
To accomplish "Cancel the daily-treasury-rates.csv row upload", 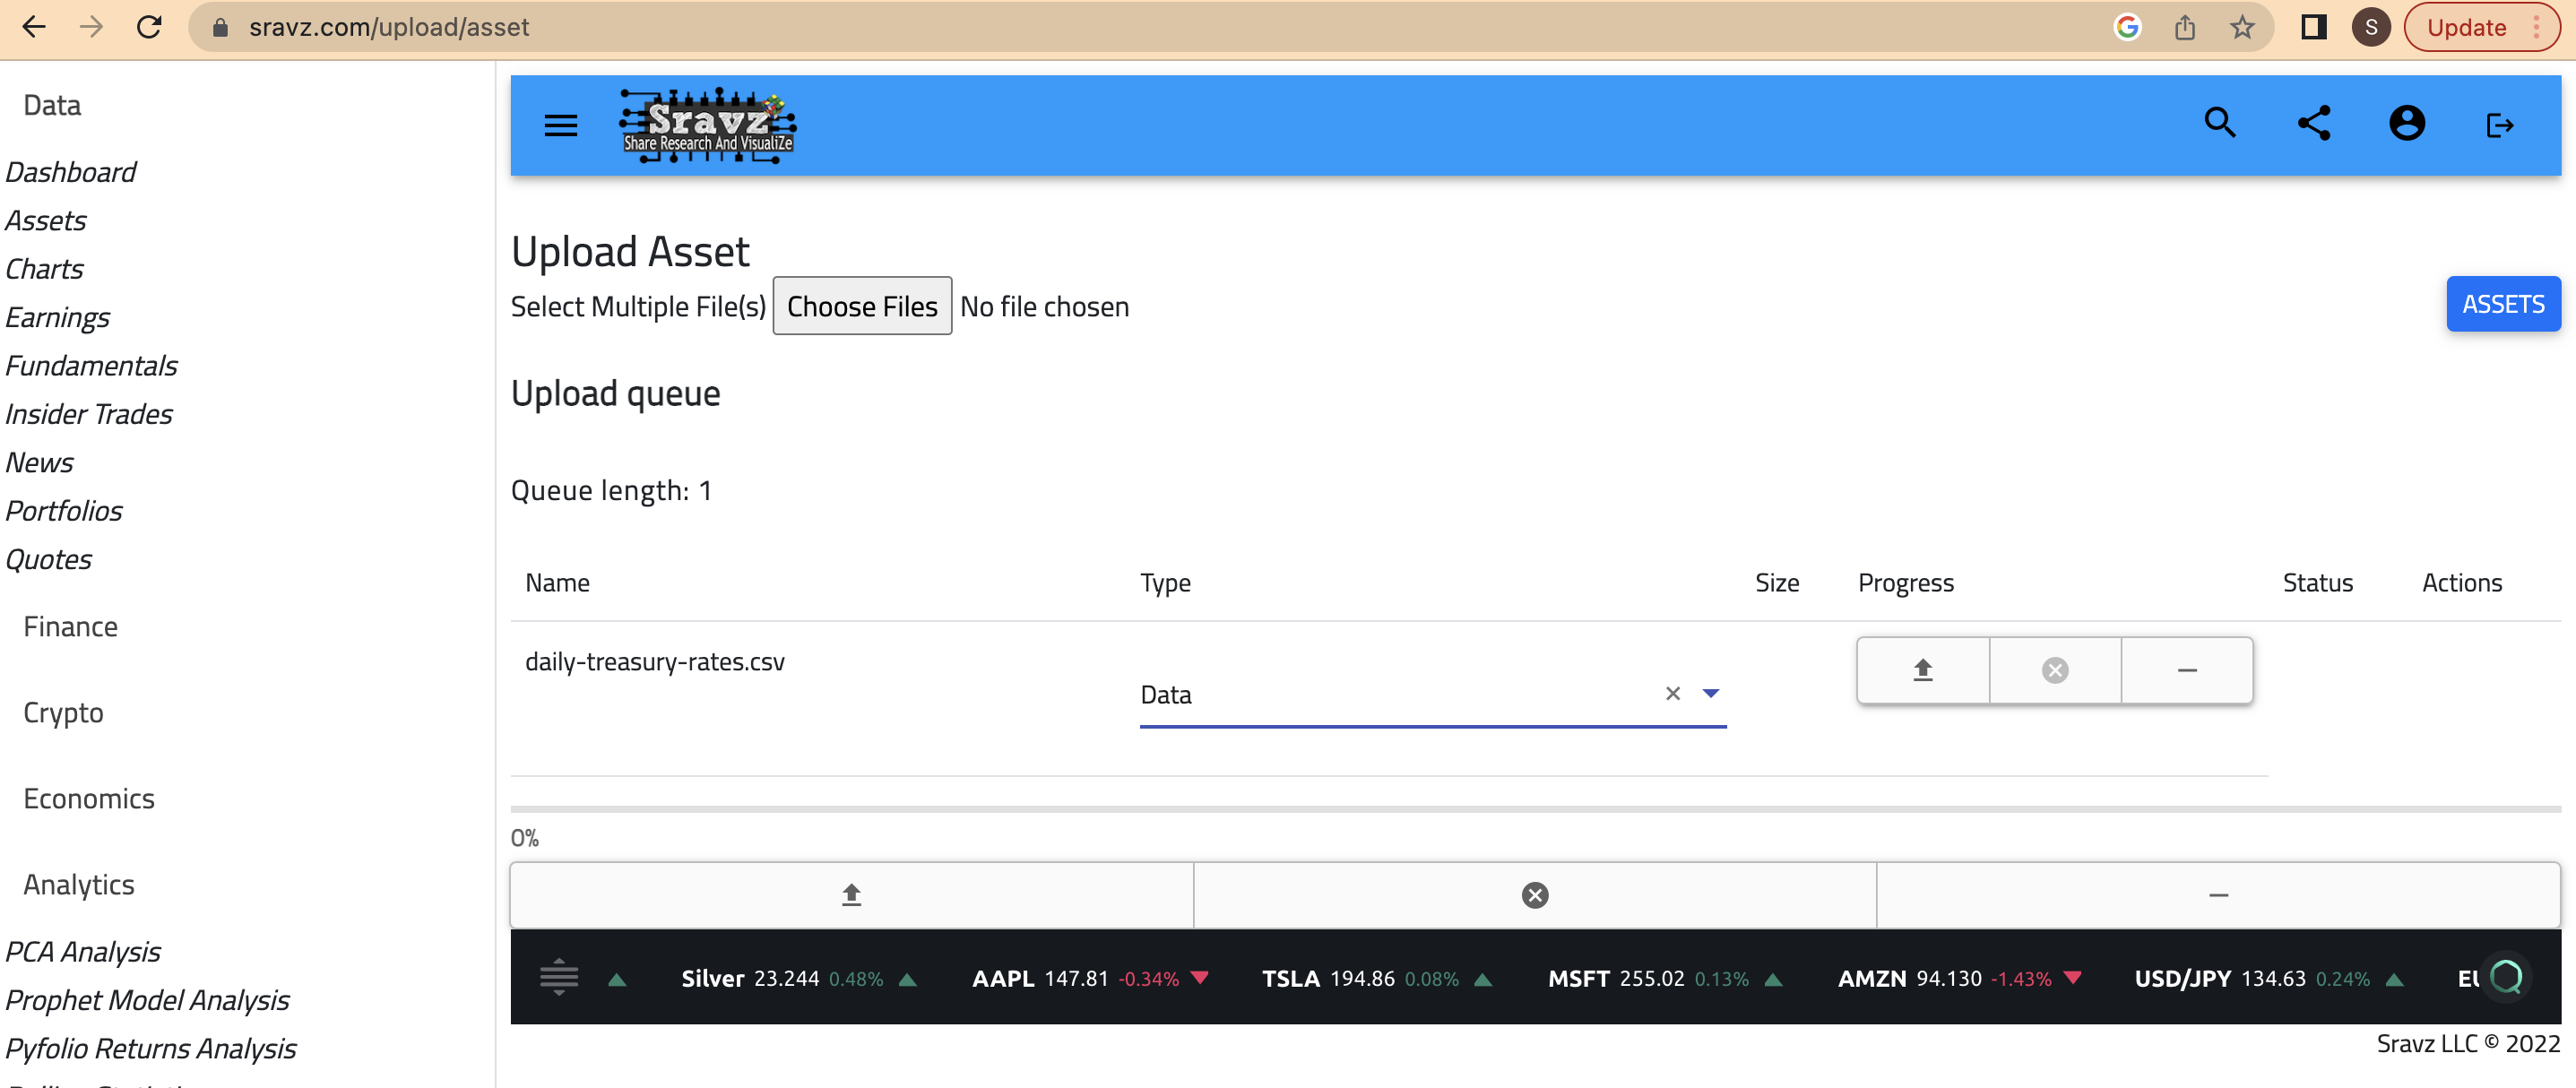I will coord(2055,670).
